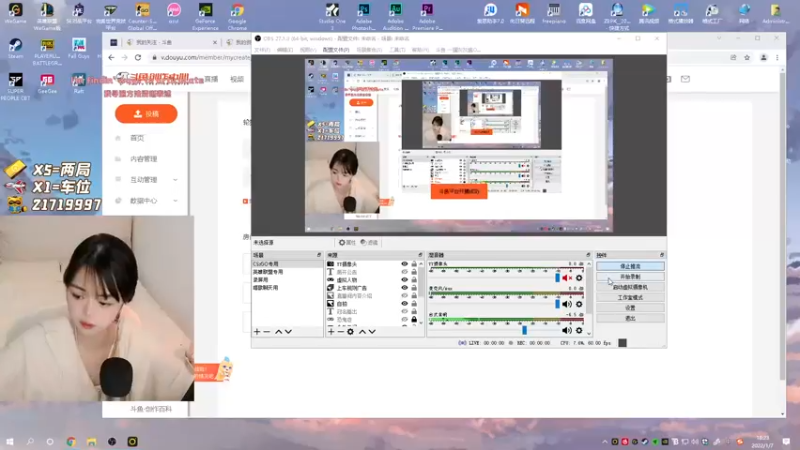Open Steam desktop shortcut

[15, 48]
